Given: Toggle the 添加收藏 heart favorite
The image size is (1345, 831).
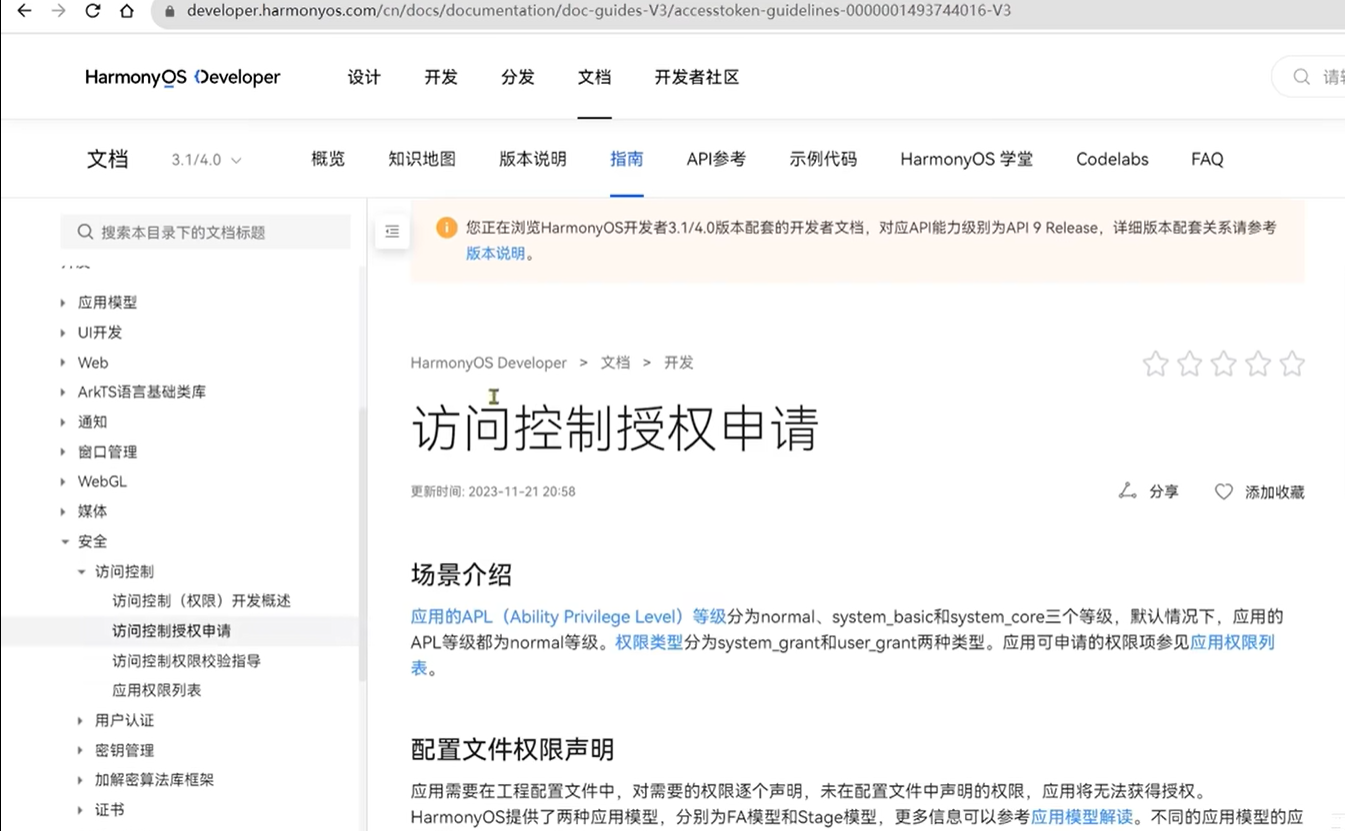Looking at the screenshot, I should 1223,491.
